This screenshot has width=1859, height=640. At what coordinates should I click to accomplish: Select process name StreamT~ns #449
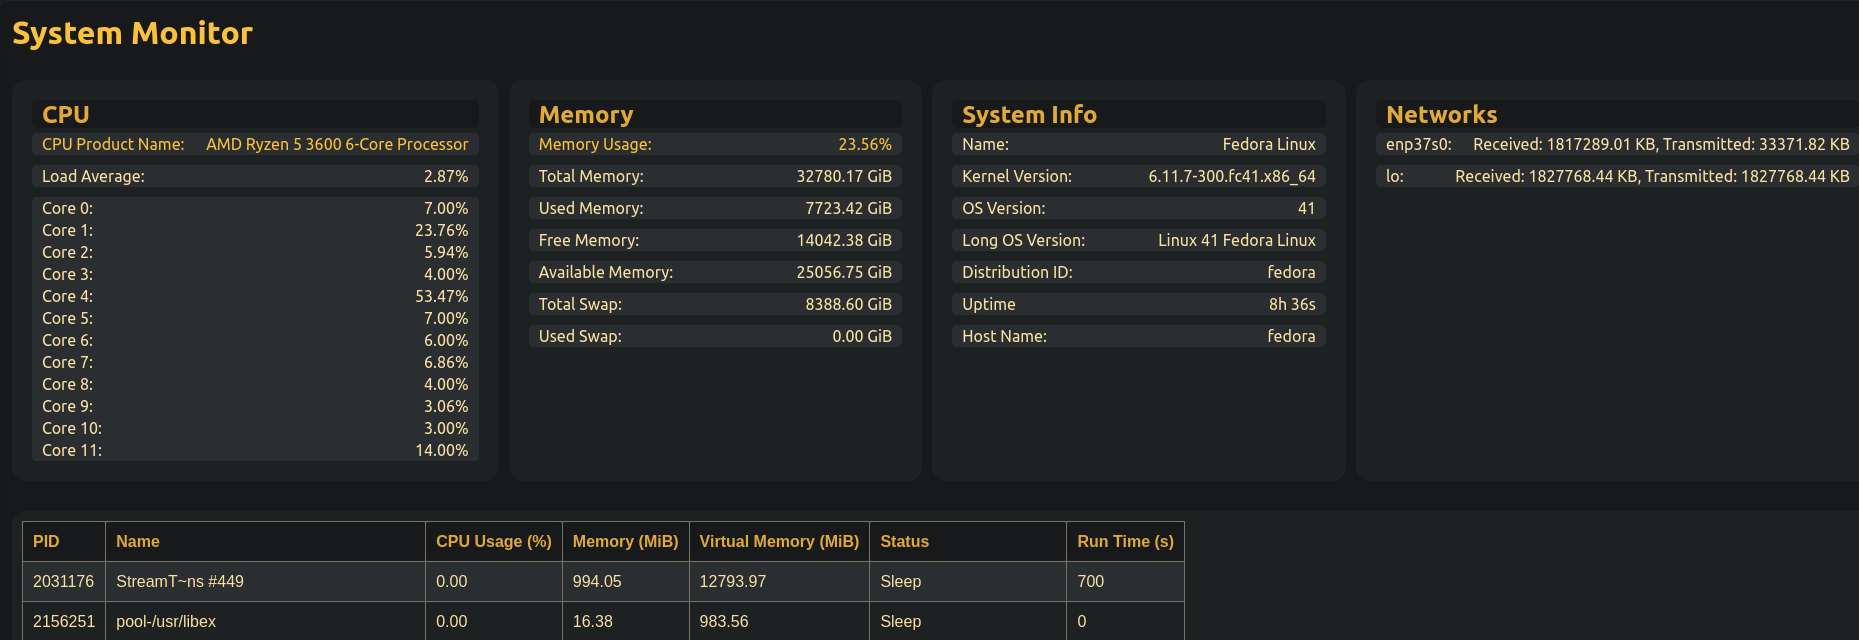click(x=265, y=581)
